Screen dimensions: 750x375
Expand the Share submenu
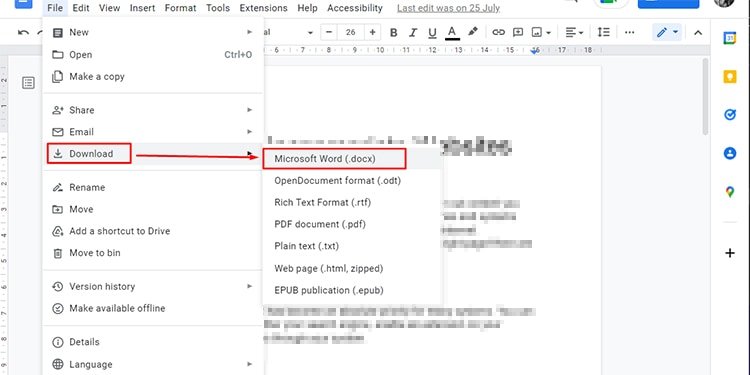[153, 110]
